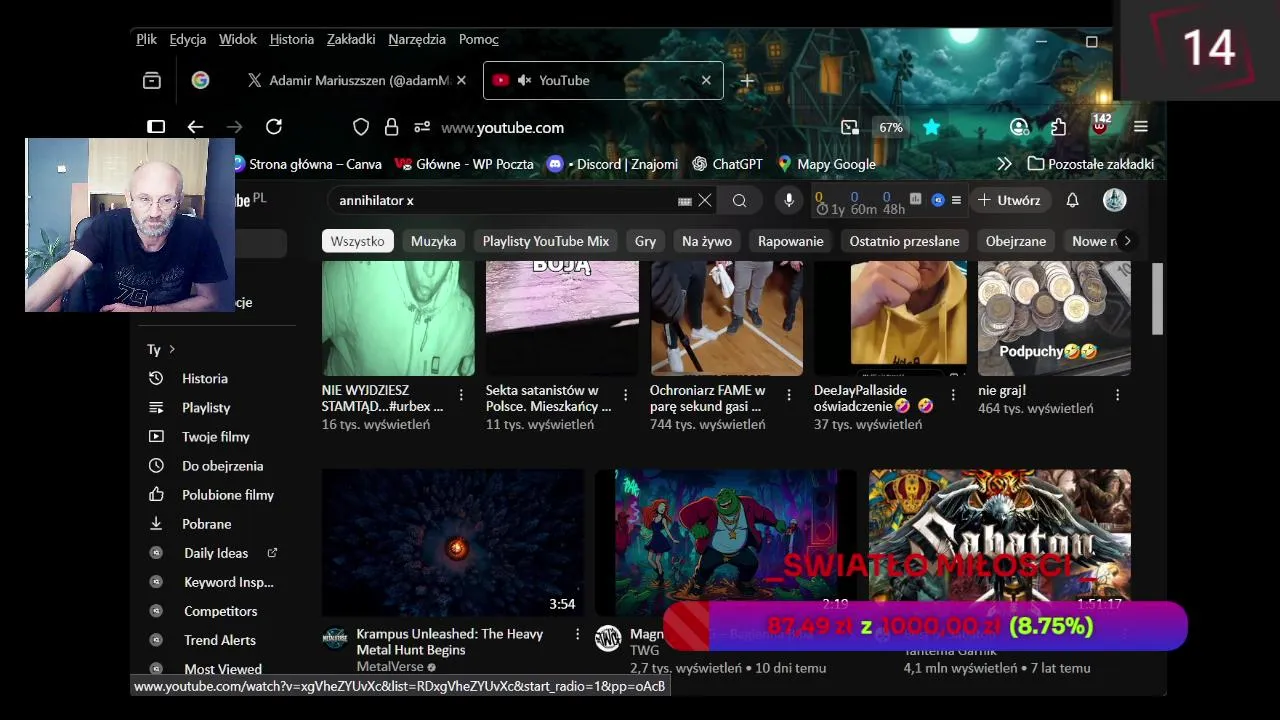Open the red extension with 142 badge
Viewport: 1280px width, 720px height.
[1100, 126]
